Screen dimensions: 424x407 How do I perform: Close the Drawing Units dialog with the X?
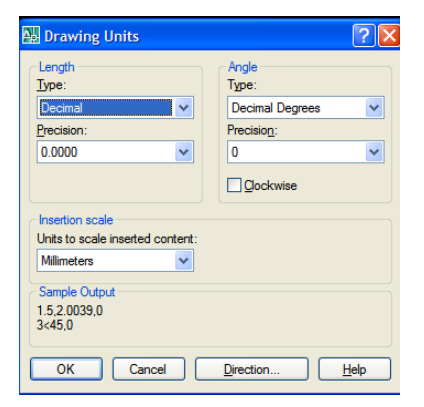[389, 35]
